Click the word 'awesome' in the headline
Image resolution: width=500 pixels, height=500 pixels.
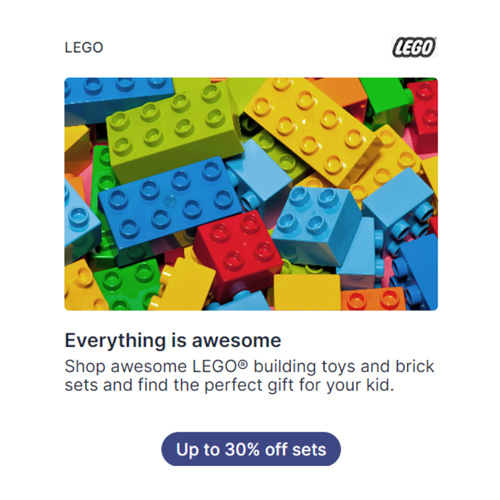click(236, 341)
